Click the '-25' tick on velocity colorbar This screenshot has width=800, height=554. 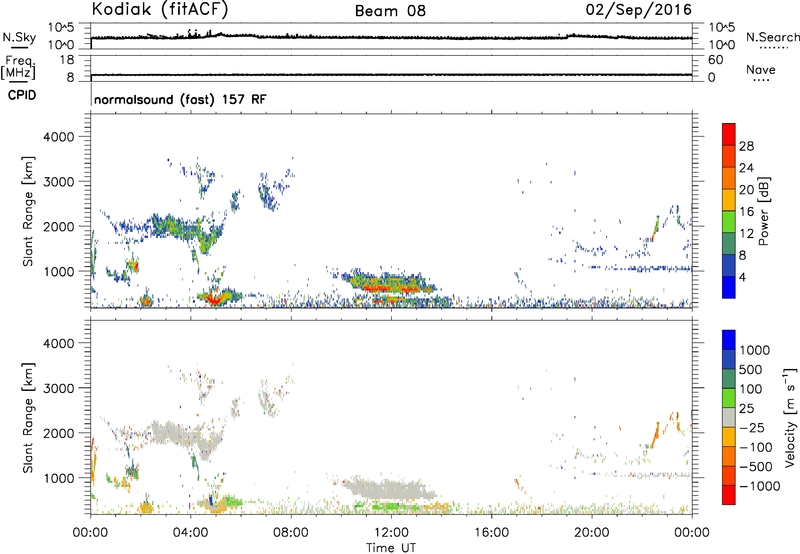(x=752, y=428)
